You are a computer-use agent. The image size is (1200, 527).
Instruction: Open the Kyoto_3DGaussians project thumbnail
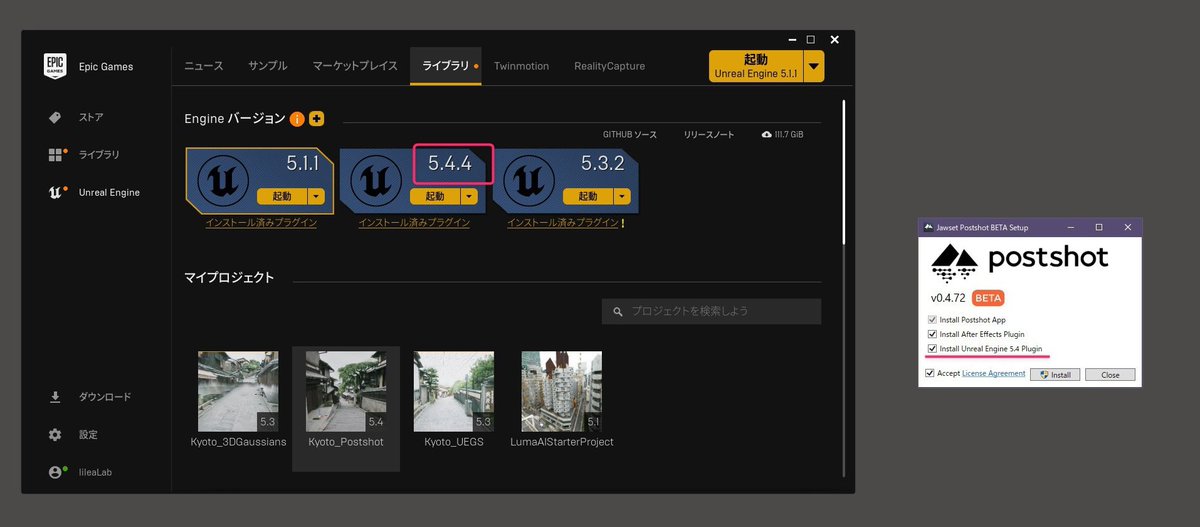click(238, 390)
